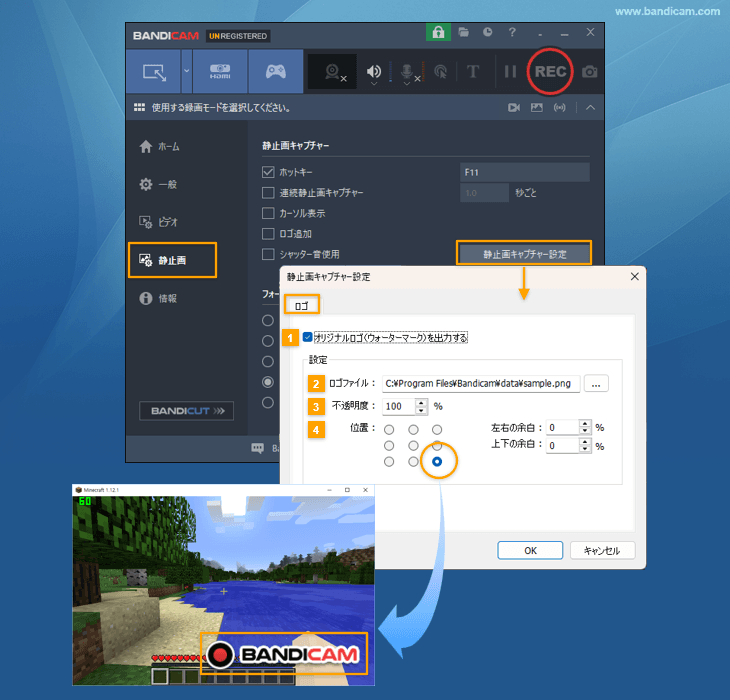This screenshot has width=730, height=700.
Task: Click the pause recording button
Action: pos(510,72)
